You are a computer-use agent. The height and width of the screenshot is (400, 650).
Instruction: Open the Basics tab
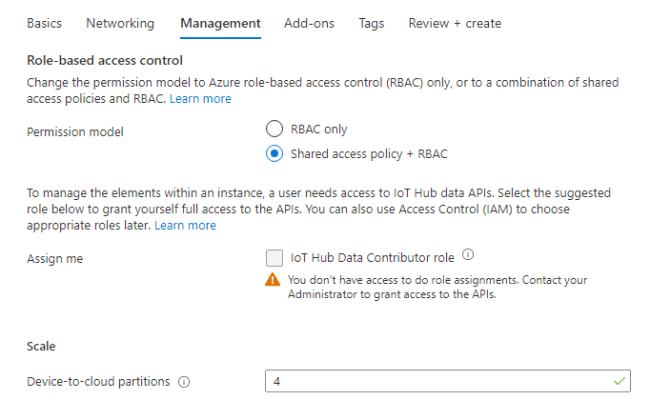[44, 24]
